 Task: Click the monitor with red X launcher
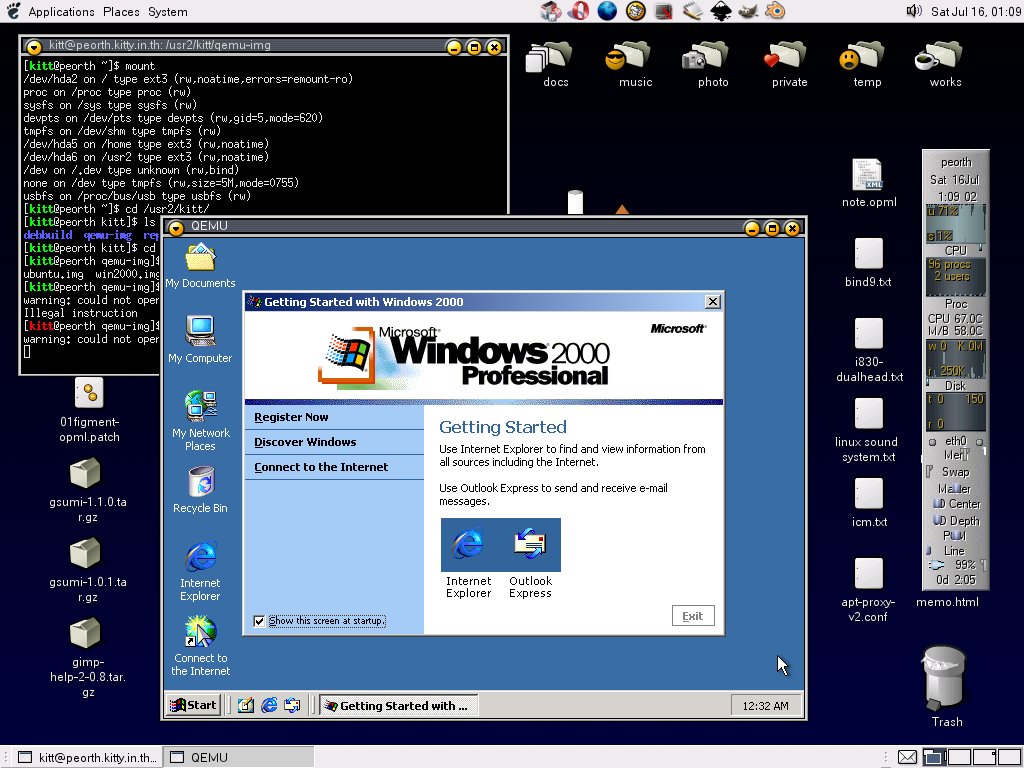pos(664,11)
